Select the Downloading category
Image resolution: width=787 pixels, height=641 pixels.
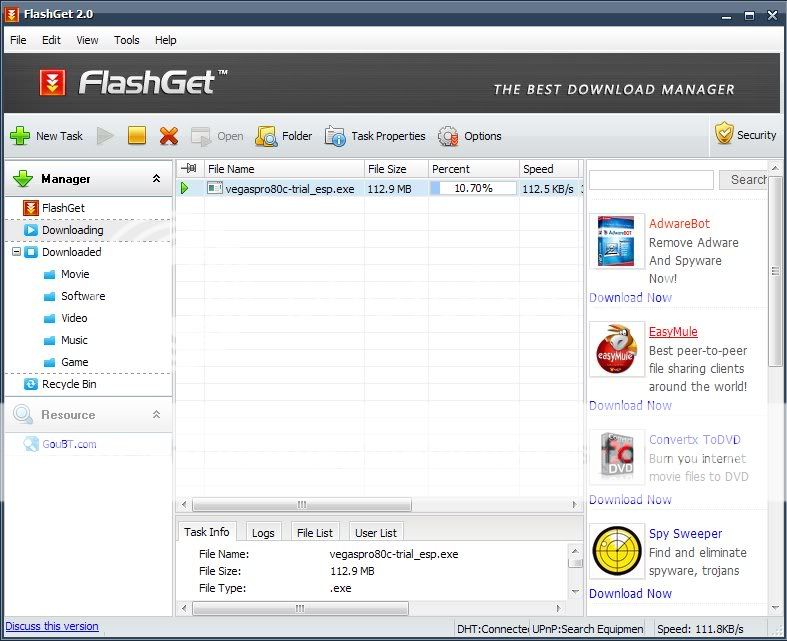[63, 230]
